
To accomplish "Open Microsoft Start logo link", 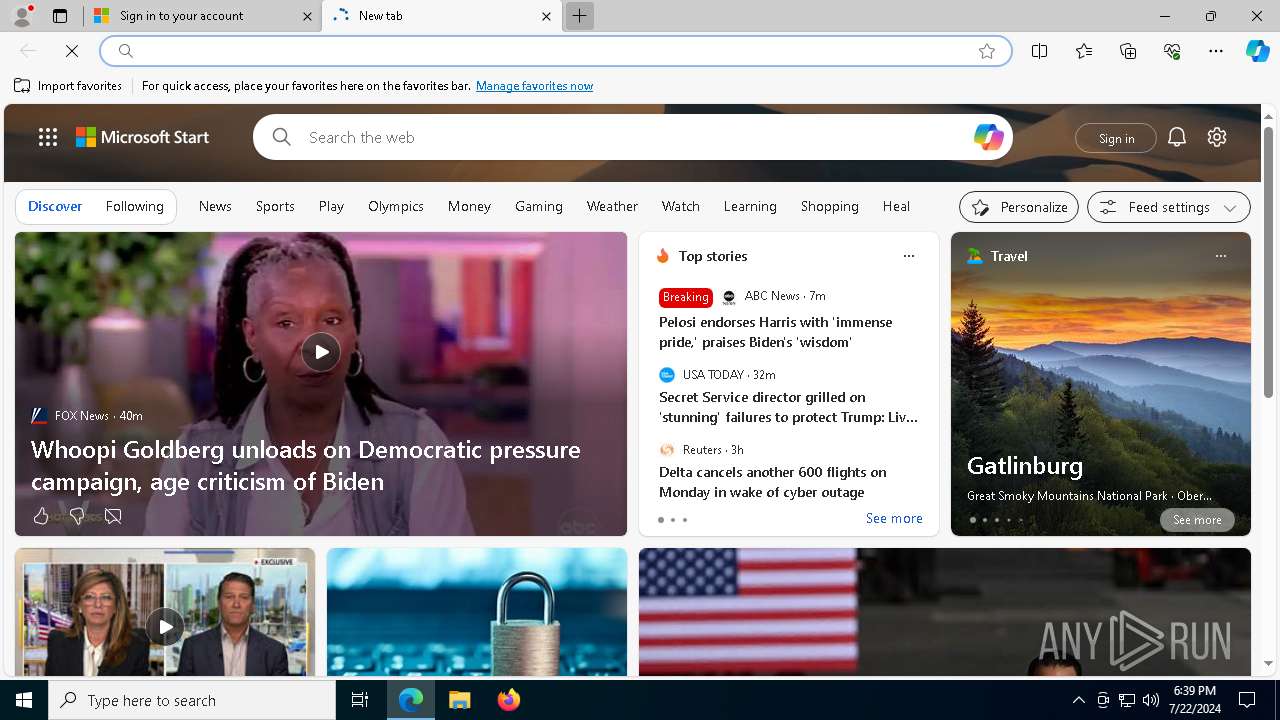I will tap(143, 137).
